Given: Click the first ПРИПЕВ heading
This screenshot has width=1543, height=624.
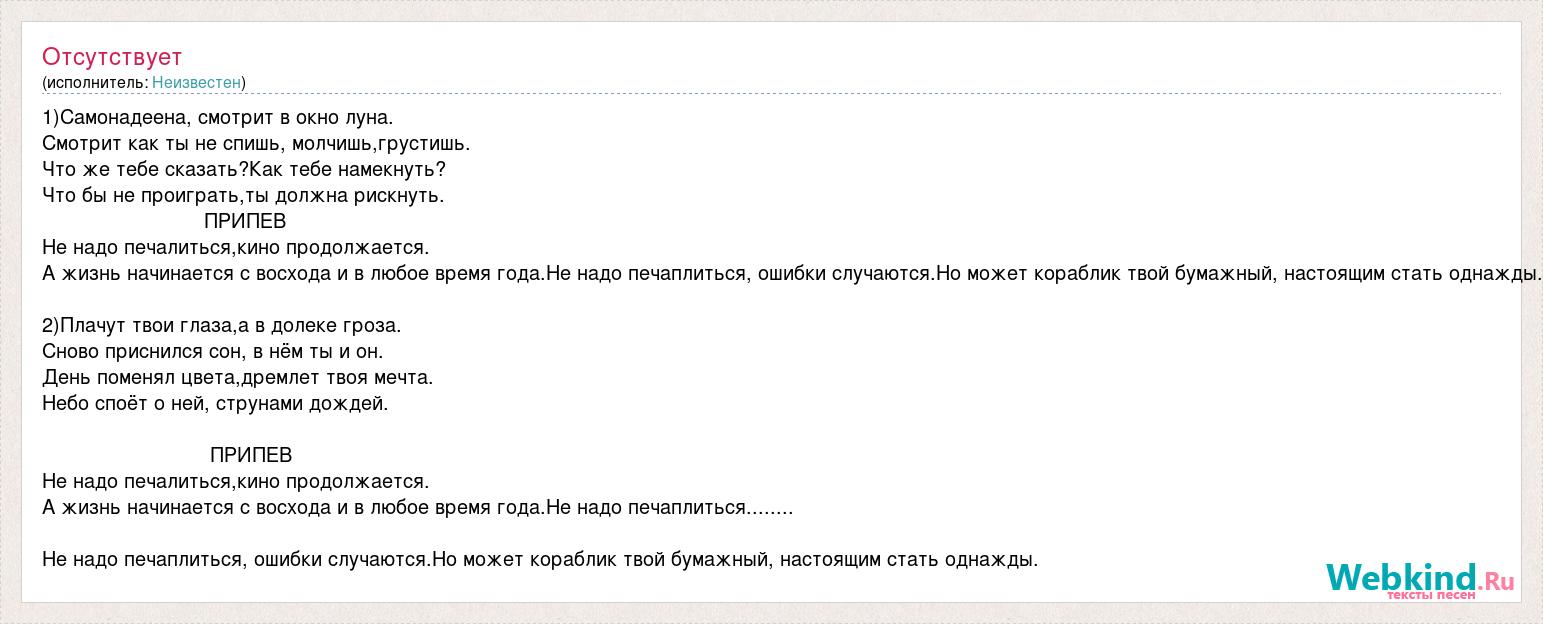Looking at the screenshot, I should tap(245, 222).
